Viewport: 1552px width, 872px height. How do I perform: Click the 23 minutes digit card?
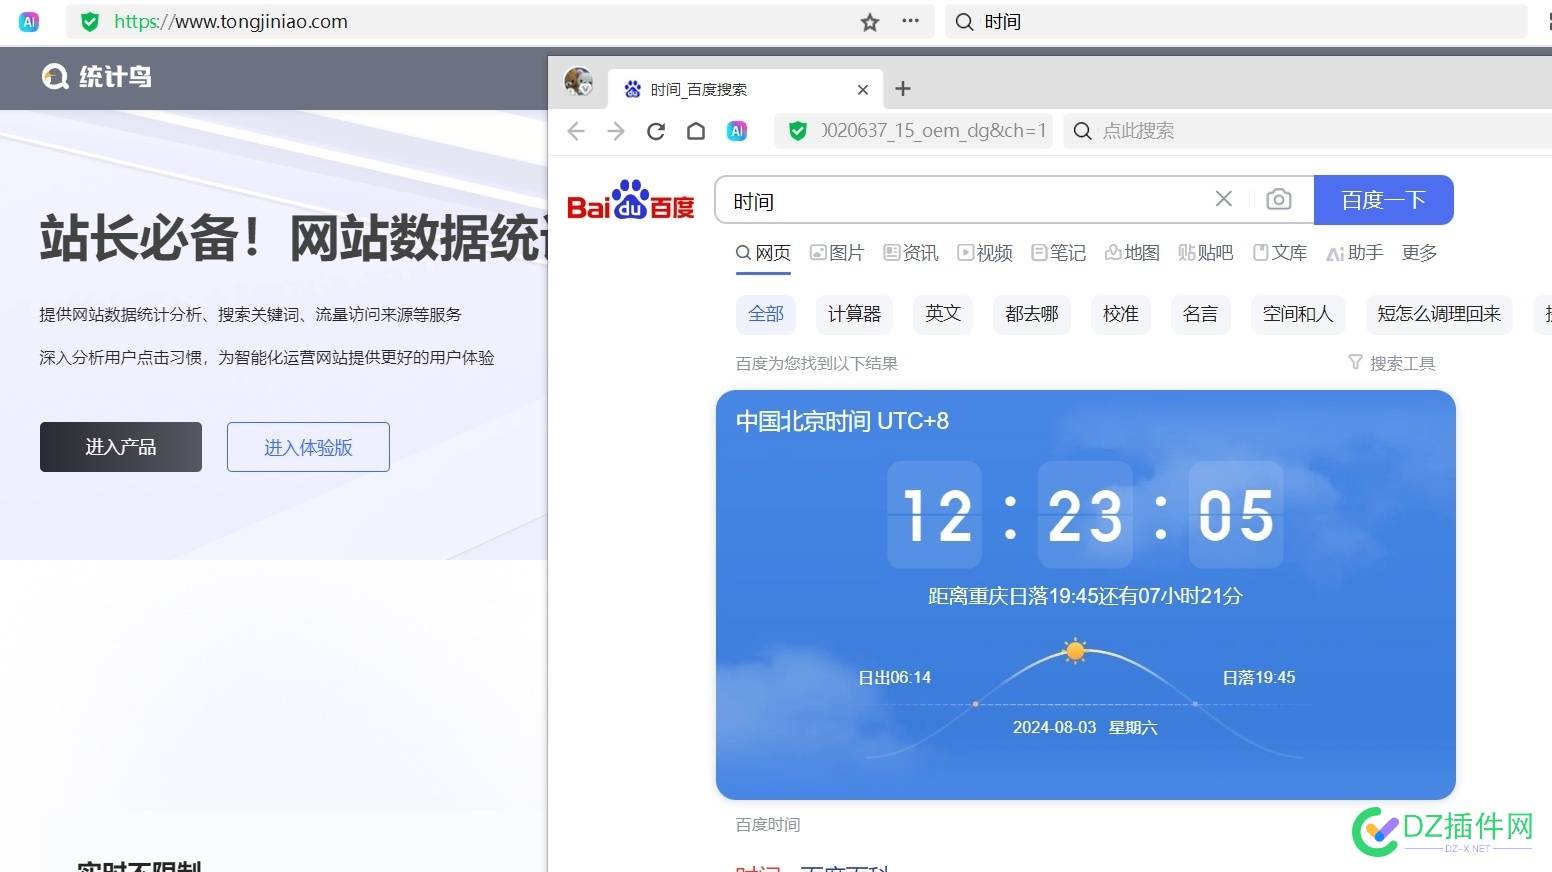pyautogui.click(x=1085, y=515)
